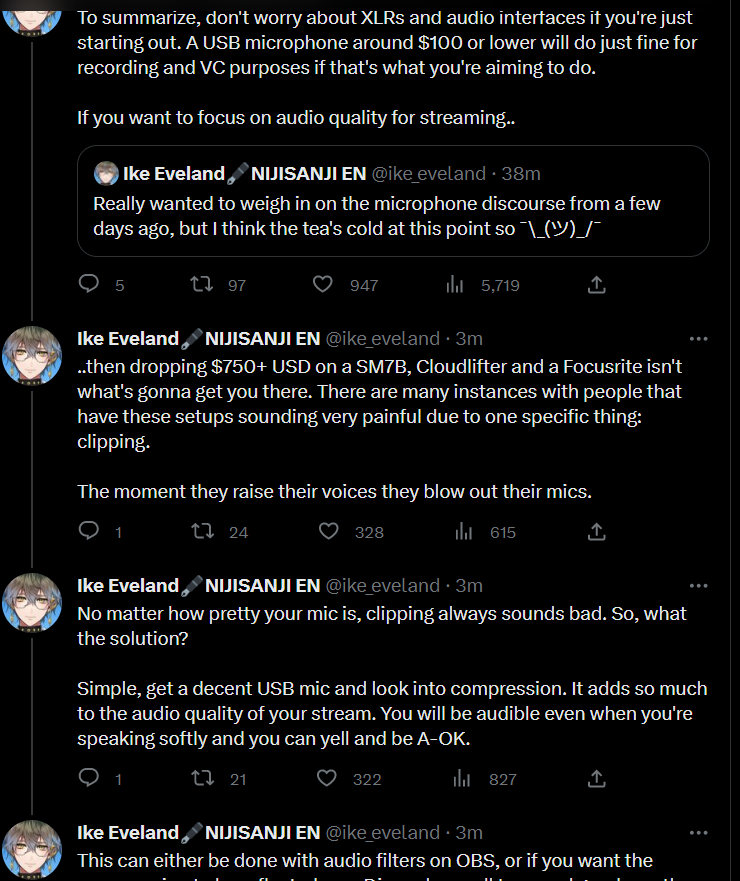This screenshot has height=881, width=740.
Task: Open @ike_eveland handle on the SM7B tweet
Action: [x=382, y=338]
